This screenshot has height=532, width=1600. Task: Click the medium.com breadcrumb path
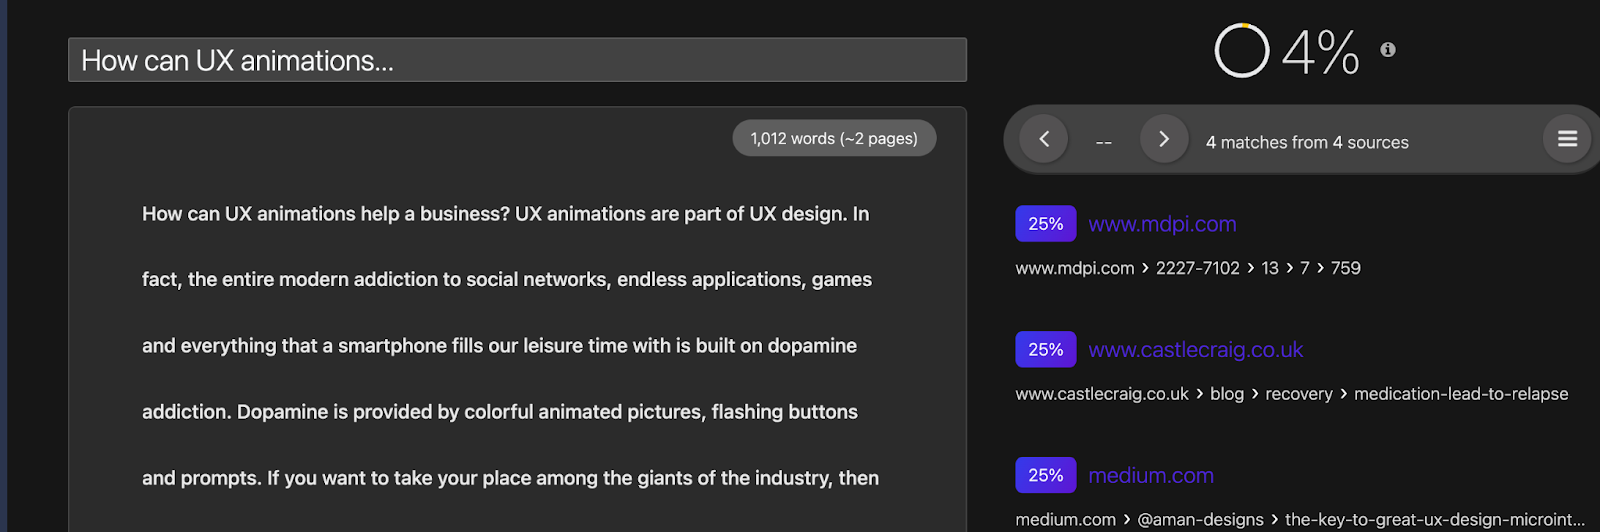pos(1299,520)
